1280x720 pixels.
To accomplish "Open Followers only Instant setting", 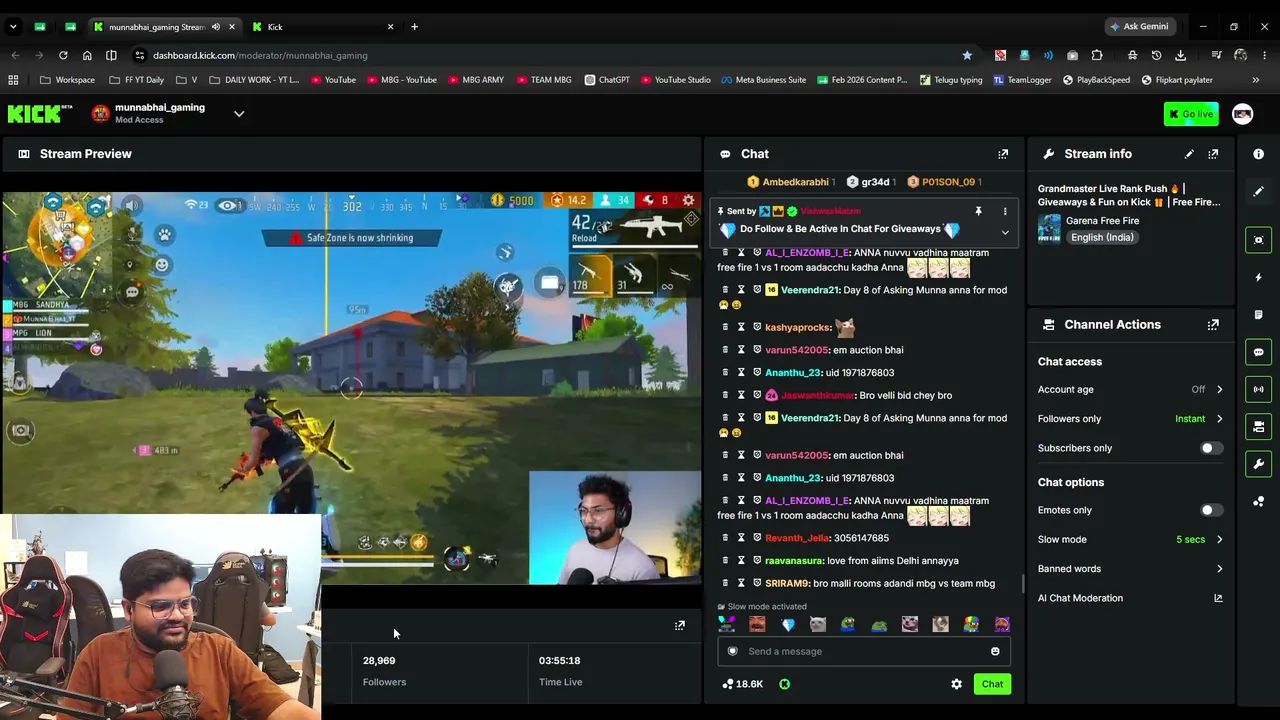I will [1130, 419].
